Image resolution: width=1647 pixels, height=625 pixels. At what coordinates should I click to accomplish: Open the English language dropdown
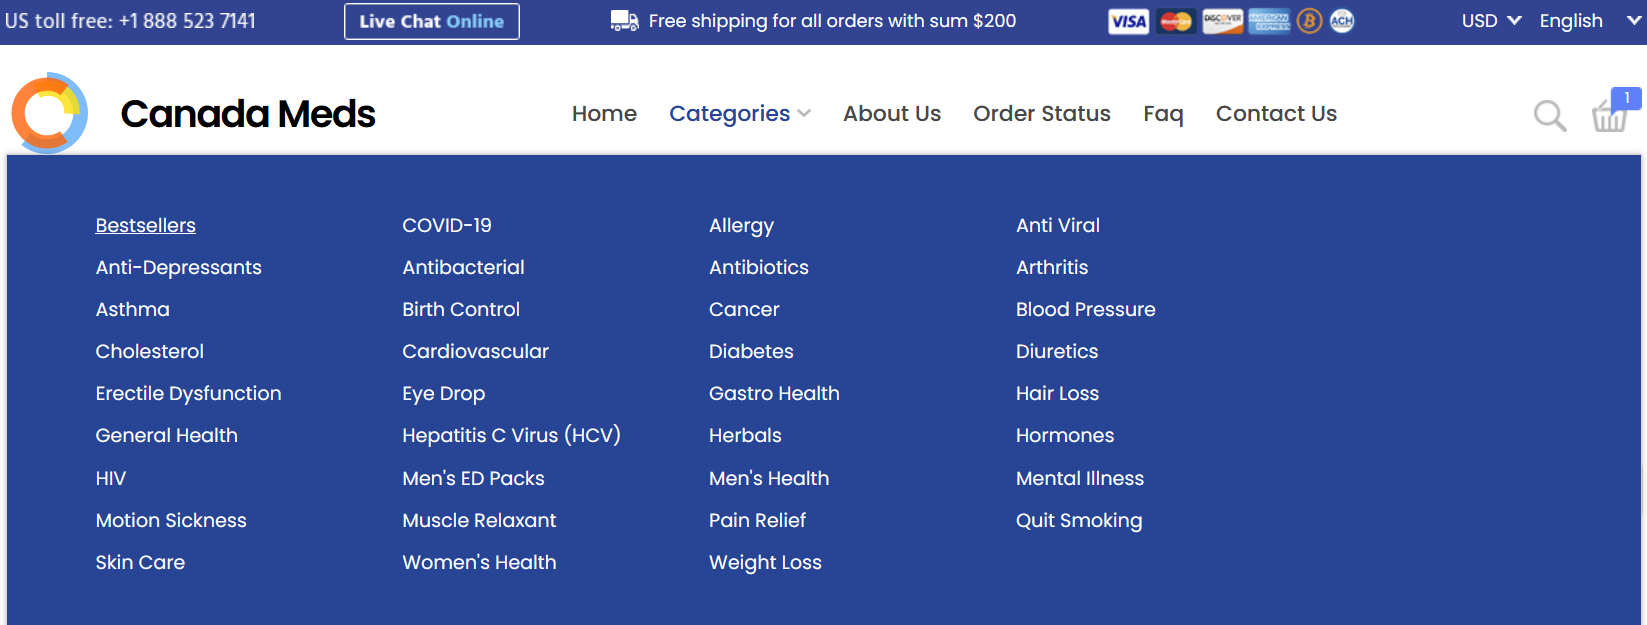click(1589, 21)
